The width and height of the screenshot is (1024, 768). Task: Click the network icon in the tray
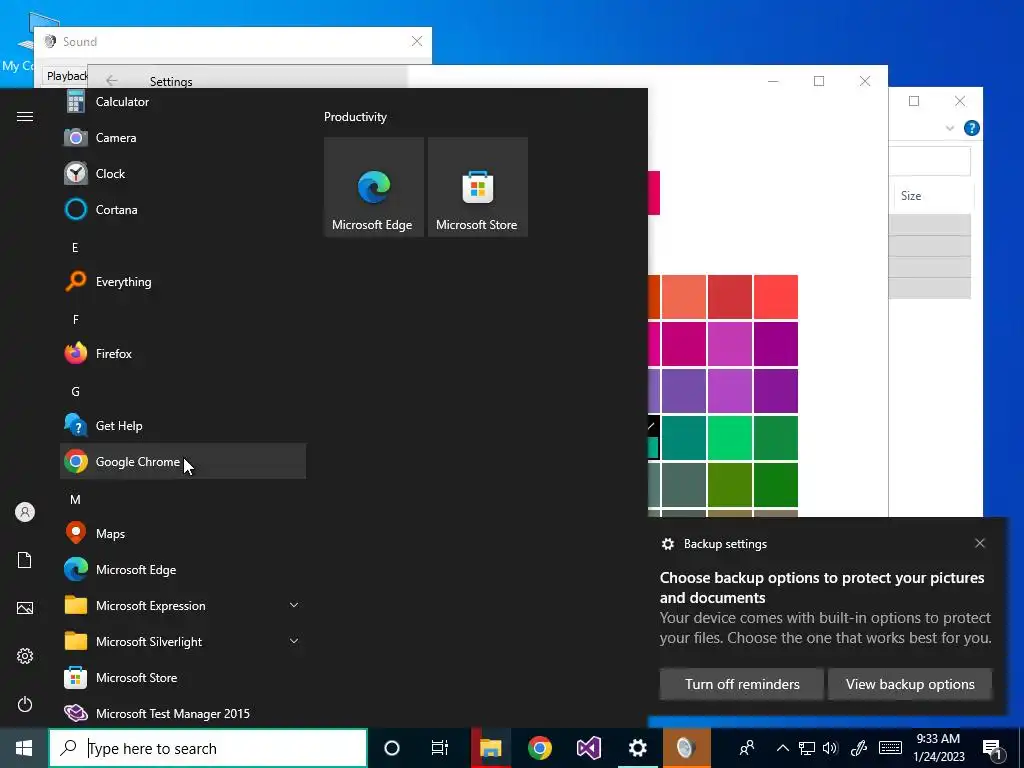click(807, 748)
